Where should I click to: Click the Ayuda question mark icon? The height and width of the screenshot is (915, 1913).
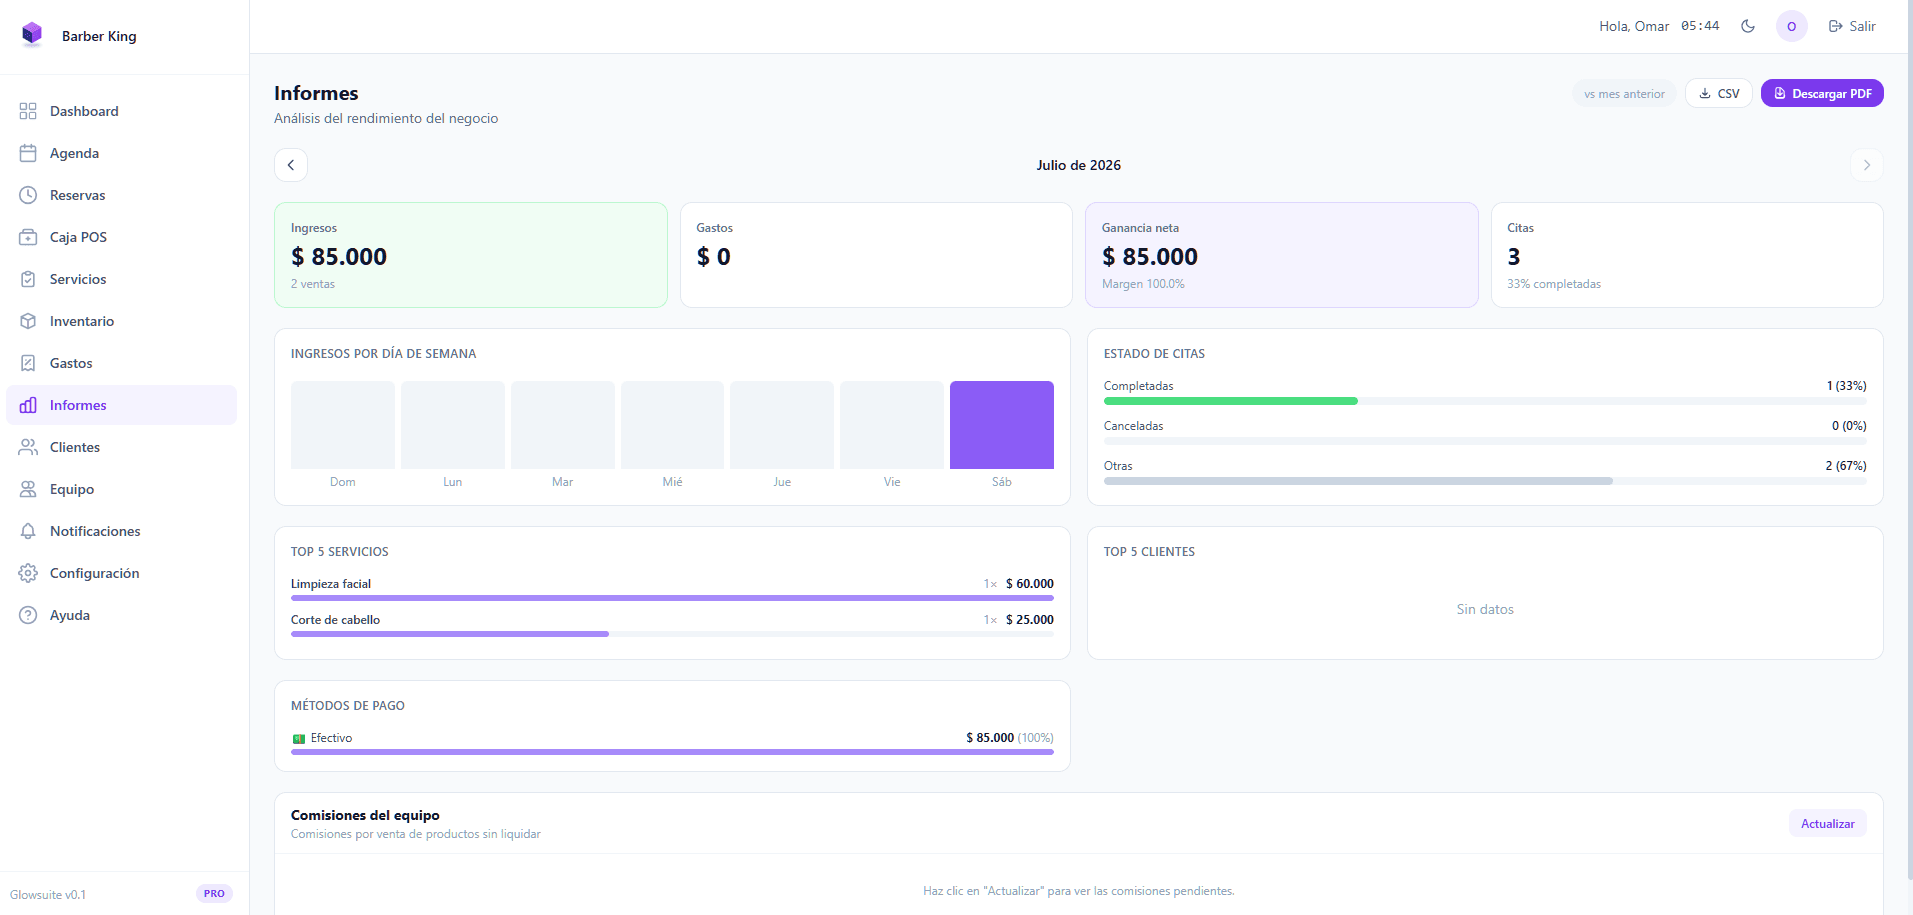point(28,615)
